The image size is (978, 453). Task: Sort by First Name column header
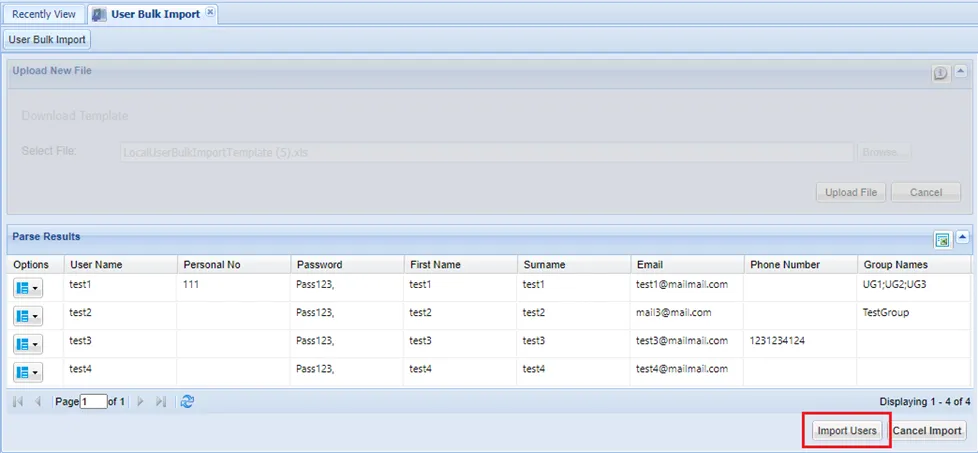tap(460, 265)
